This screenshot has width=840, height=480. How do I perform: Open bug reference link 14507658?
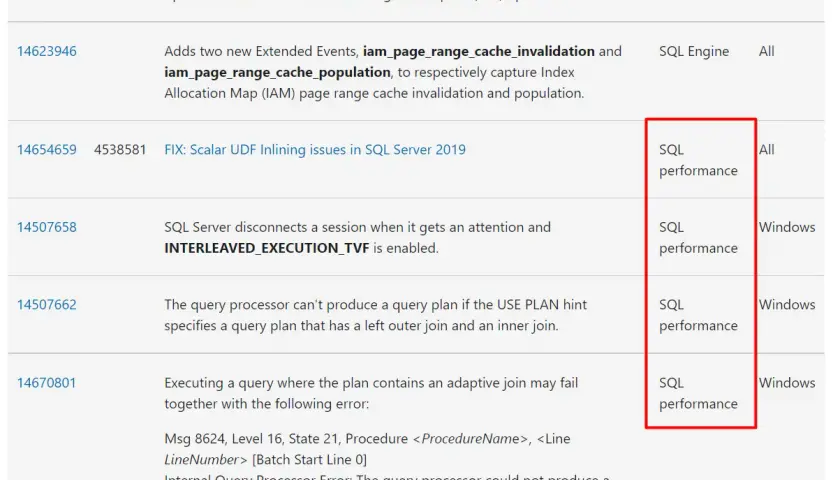pyautogui.click(x=47, y=227)
